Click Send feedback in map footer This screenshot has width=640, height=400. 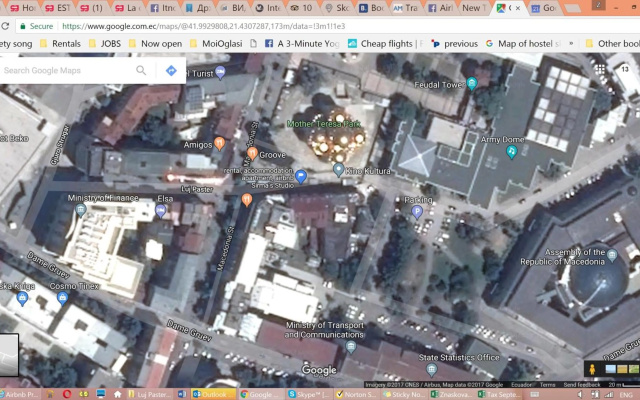582,384
